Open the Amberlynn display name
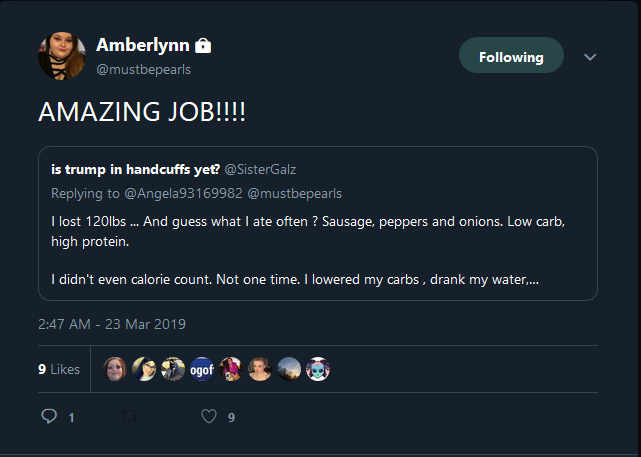The width and height of the screenshot is (641, 457). pyautogui.click(x=143, y=45)
